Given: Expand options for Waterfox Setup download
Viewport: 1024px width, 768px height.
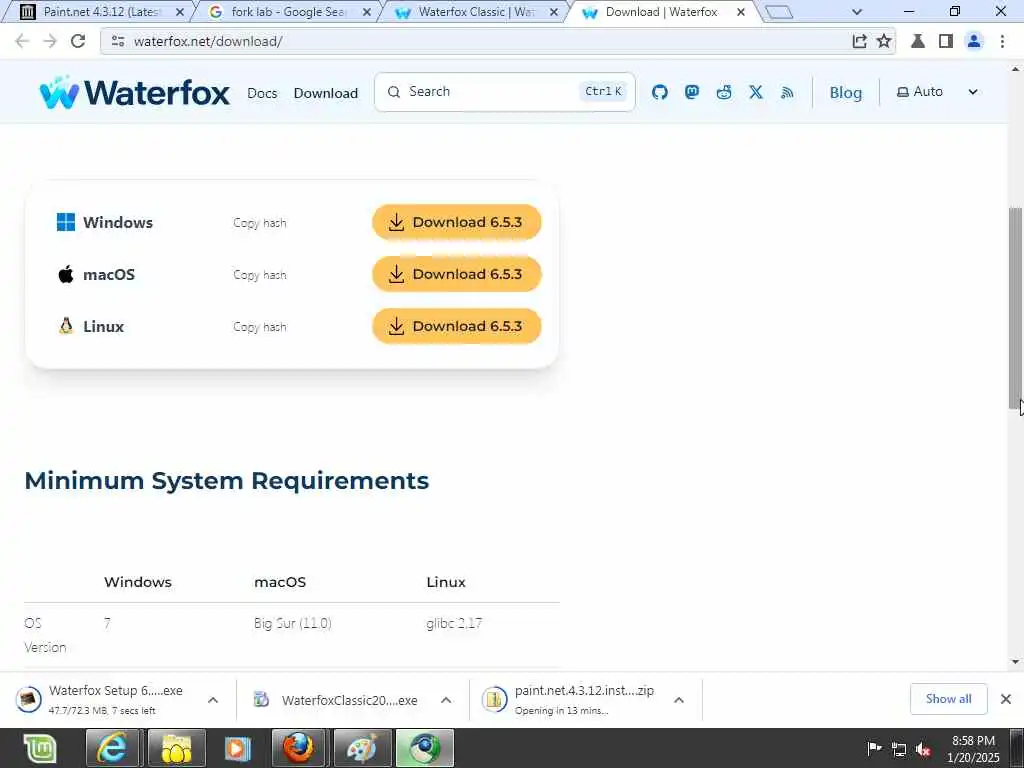Looking at the screenshot, I should coord(213,700).
